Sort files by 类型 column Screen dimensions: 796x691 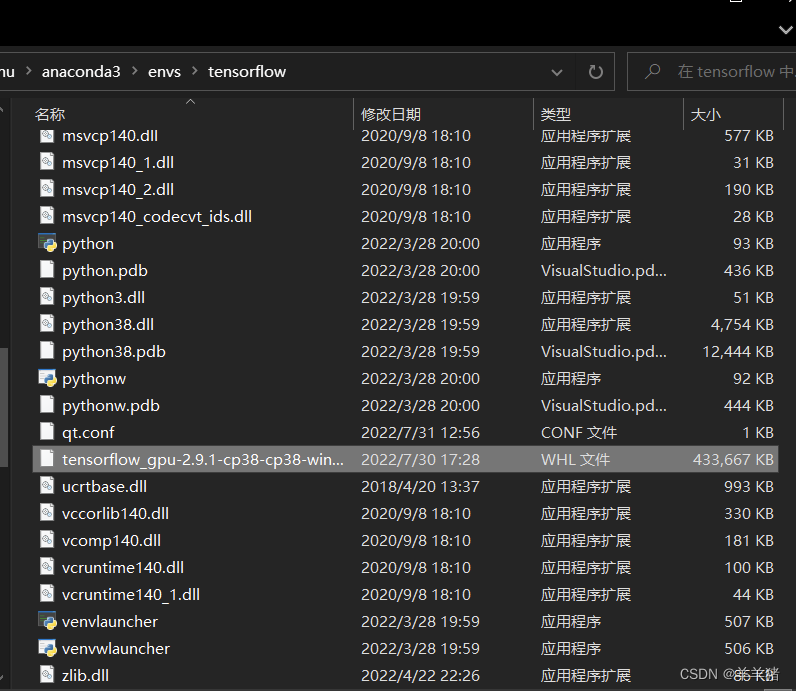pos(556,114)
